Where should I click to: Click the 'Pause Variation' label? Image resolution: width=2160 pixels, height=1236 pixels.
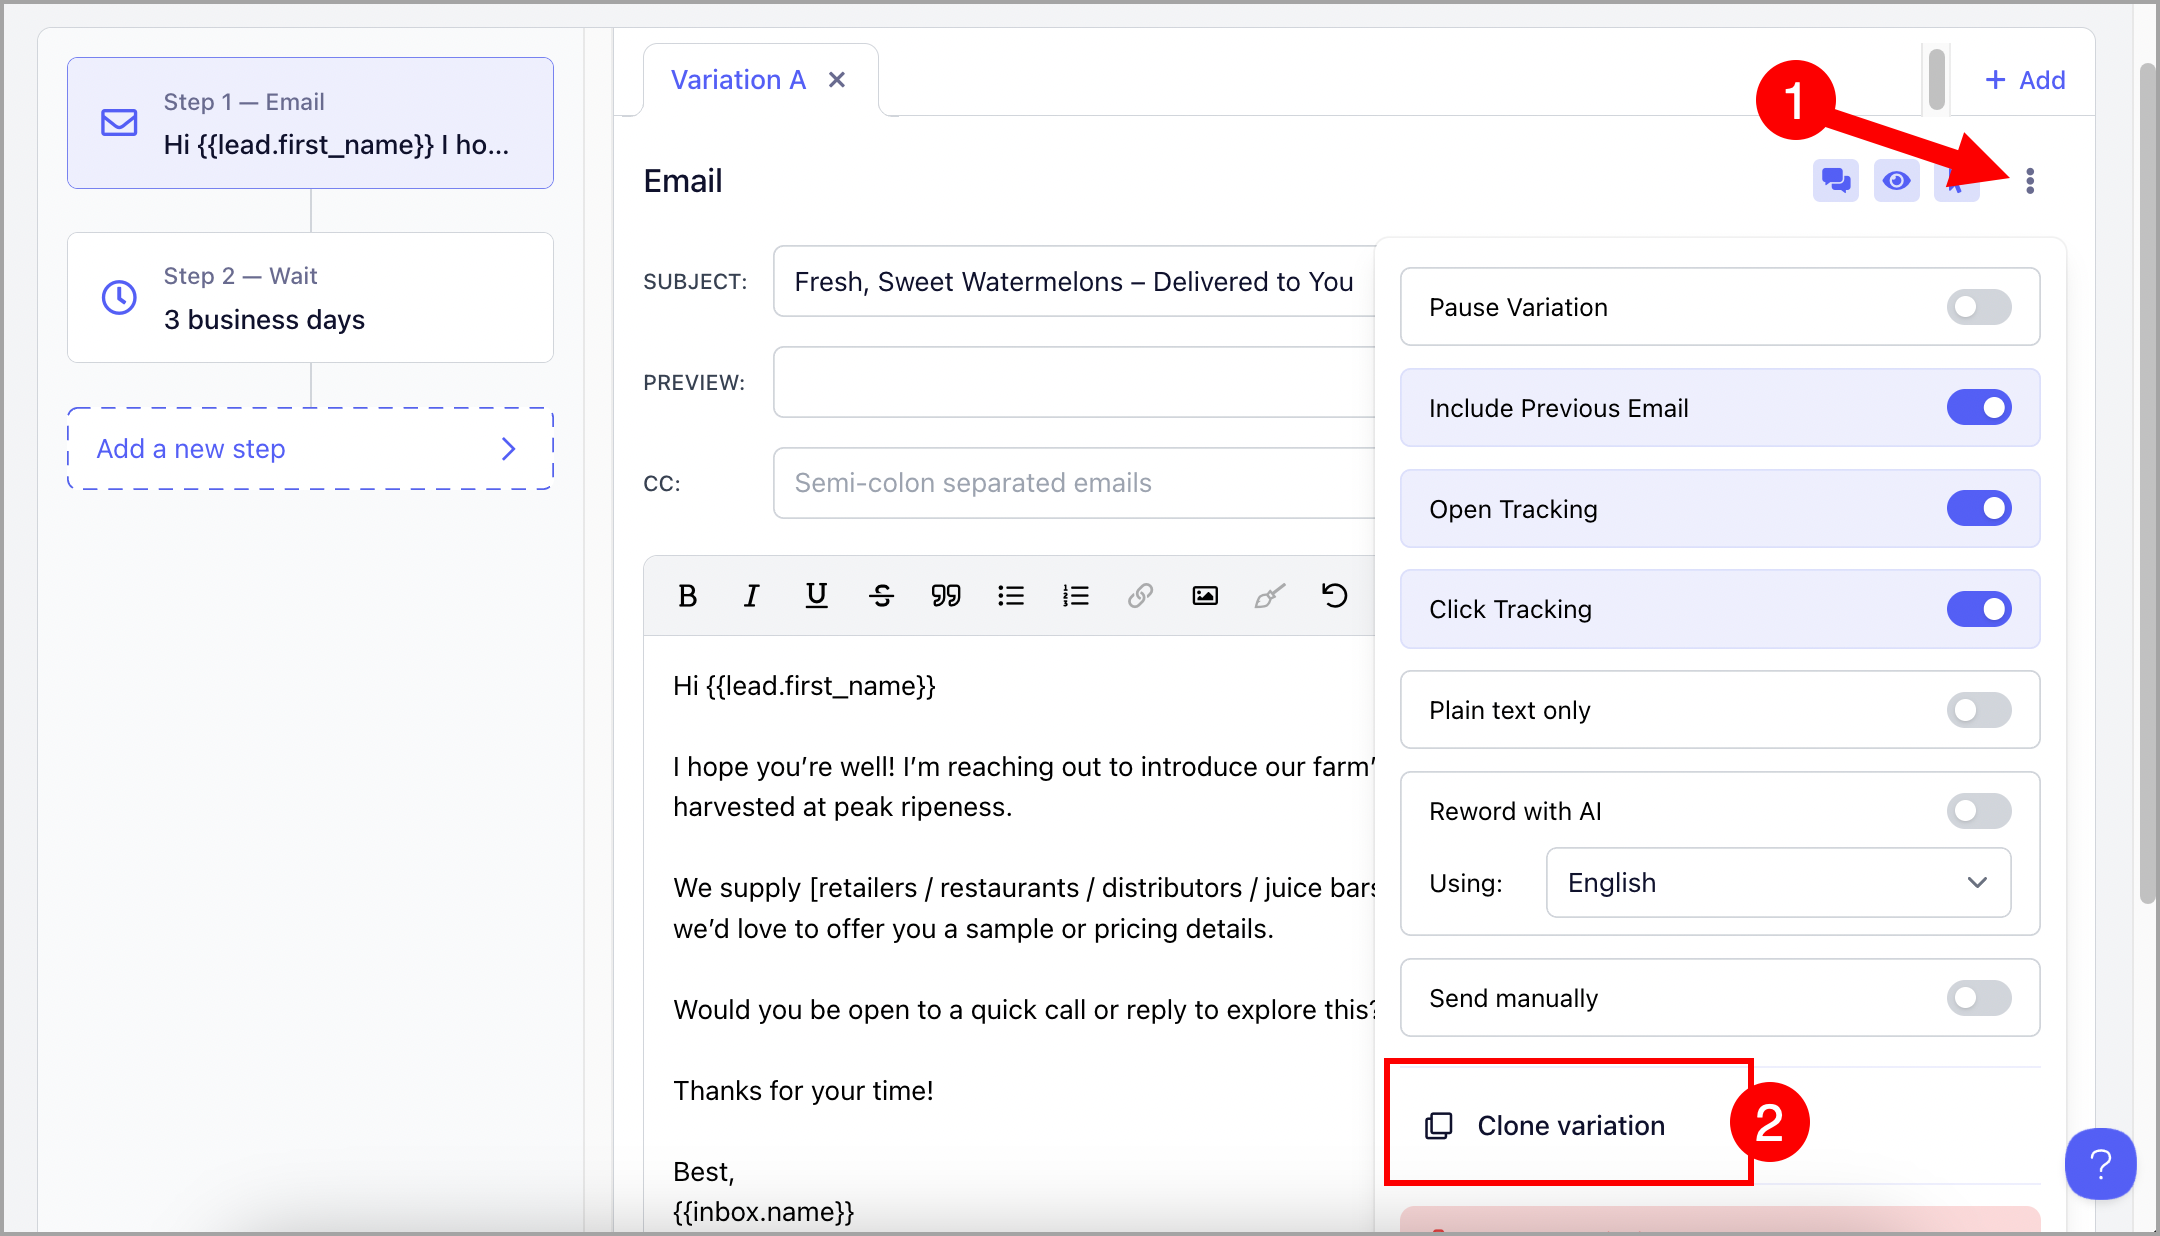click(1518, 307)
